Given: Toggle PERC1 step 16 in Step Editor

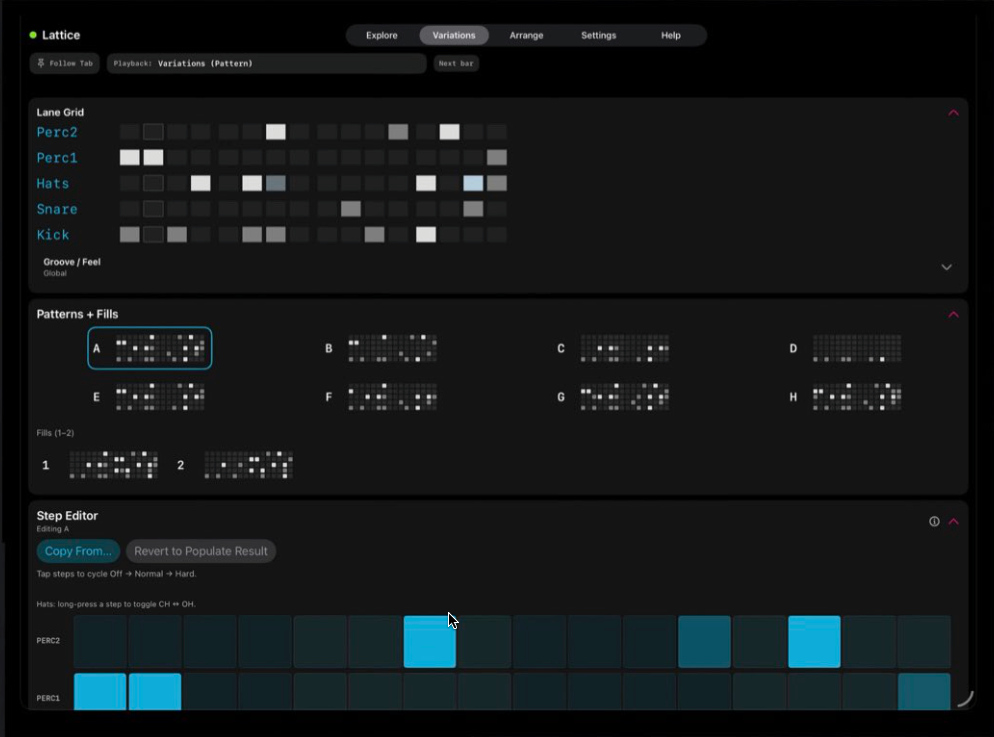Looking at the screenshot, I should point(924,692).
